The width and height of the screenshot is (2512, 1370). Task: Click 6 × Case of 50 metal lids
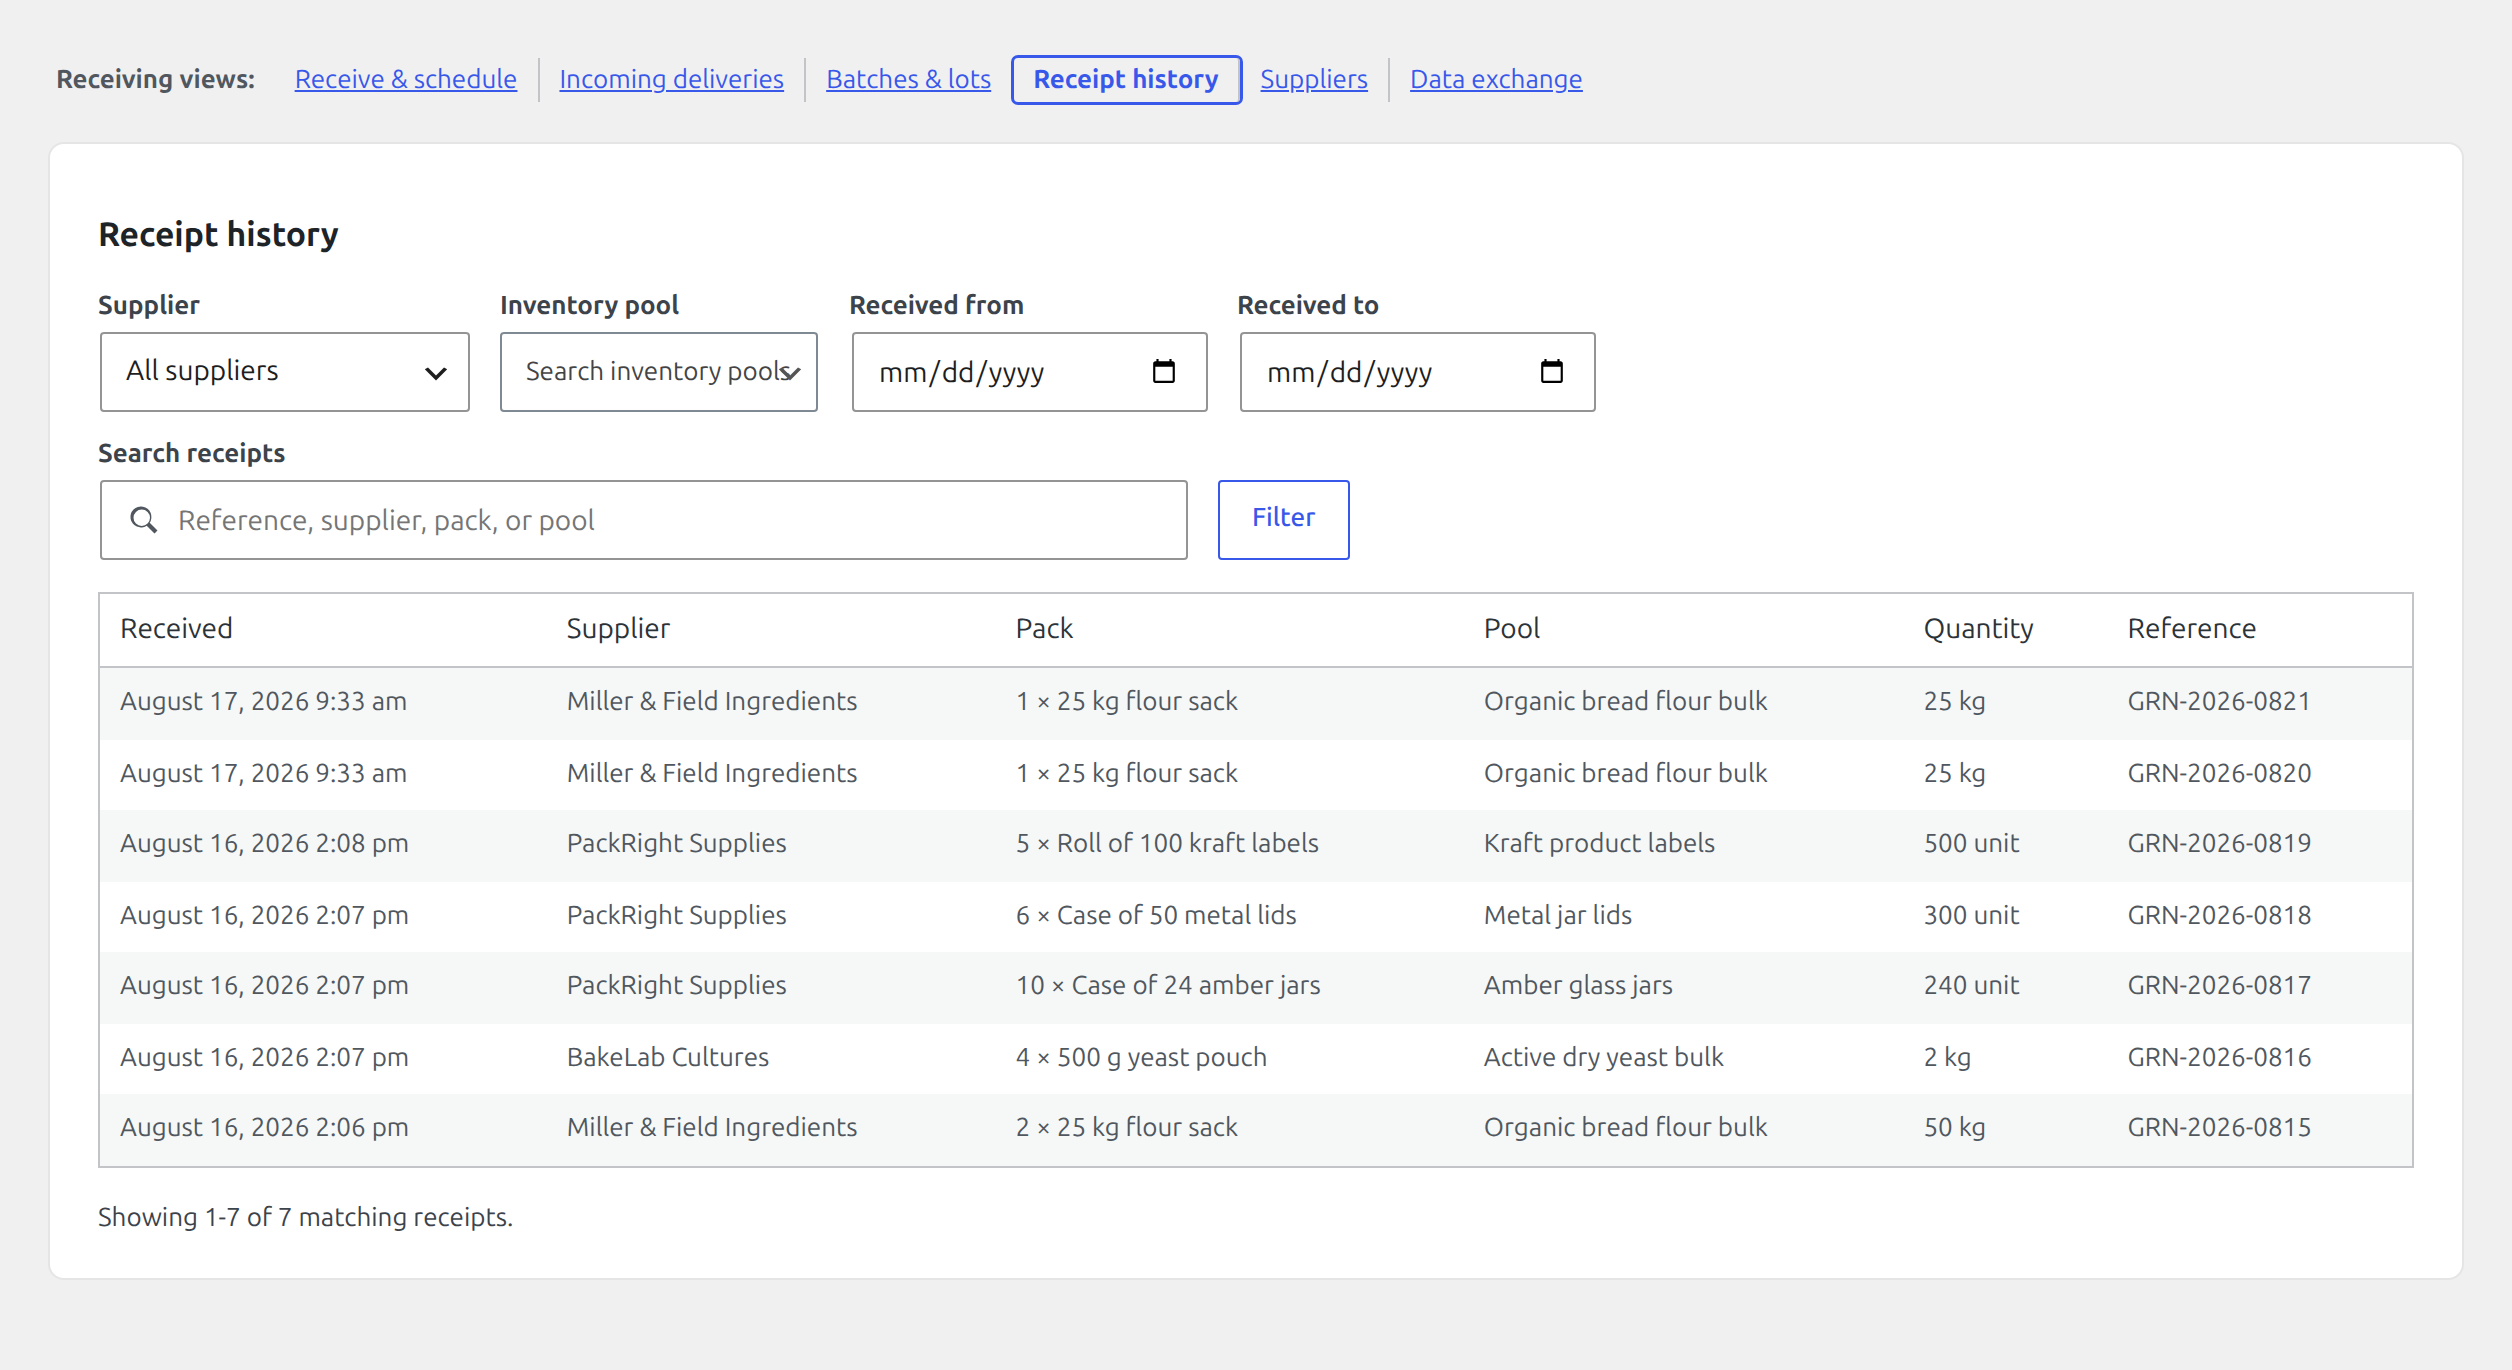[x=1155, y=915]
